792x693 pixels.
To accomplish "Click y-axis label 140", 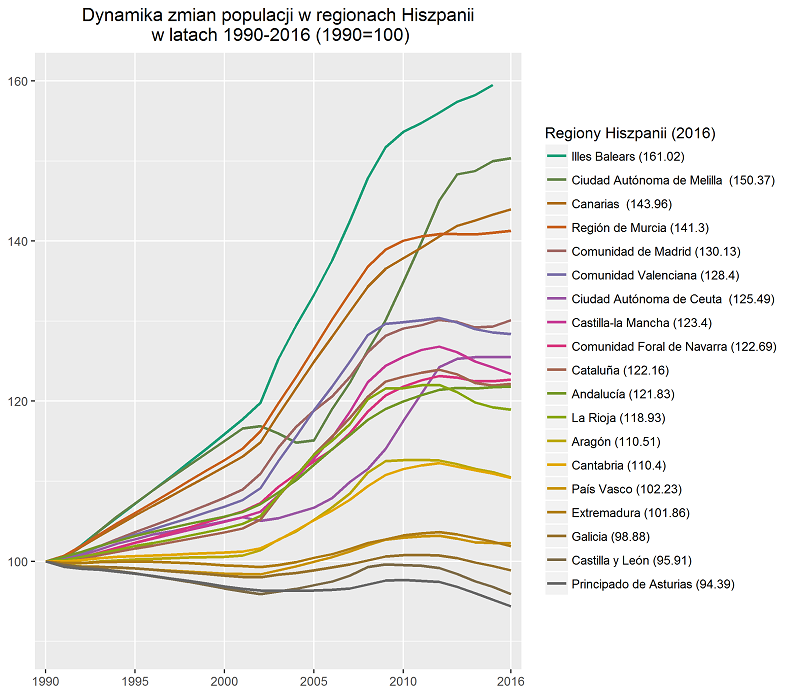I will [x=18, y=241].
